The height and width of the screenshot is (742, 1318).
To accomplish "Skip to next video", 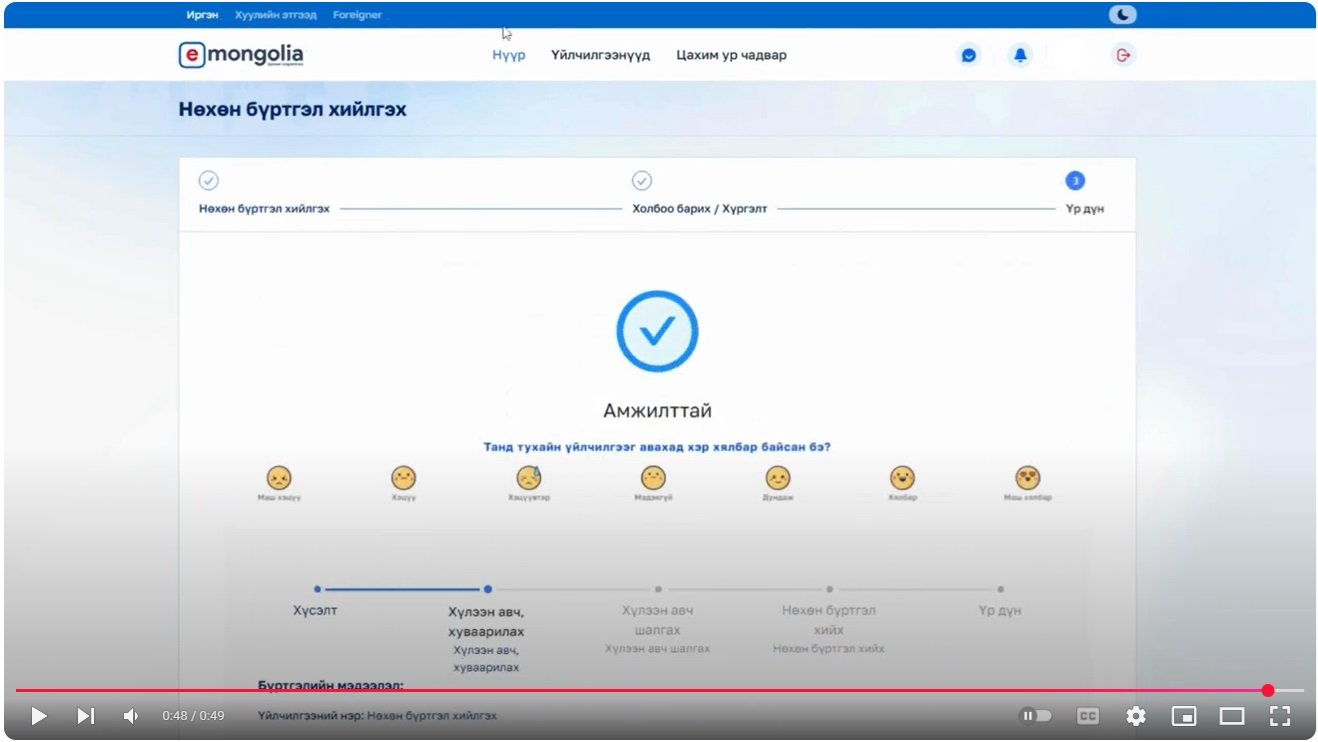I will pos(86,716).
